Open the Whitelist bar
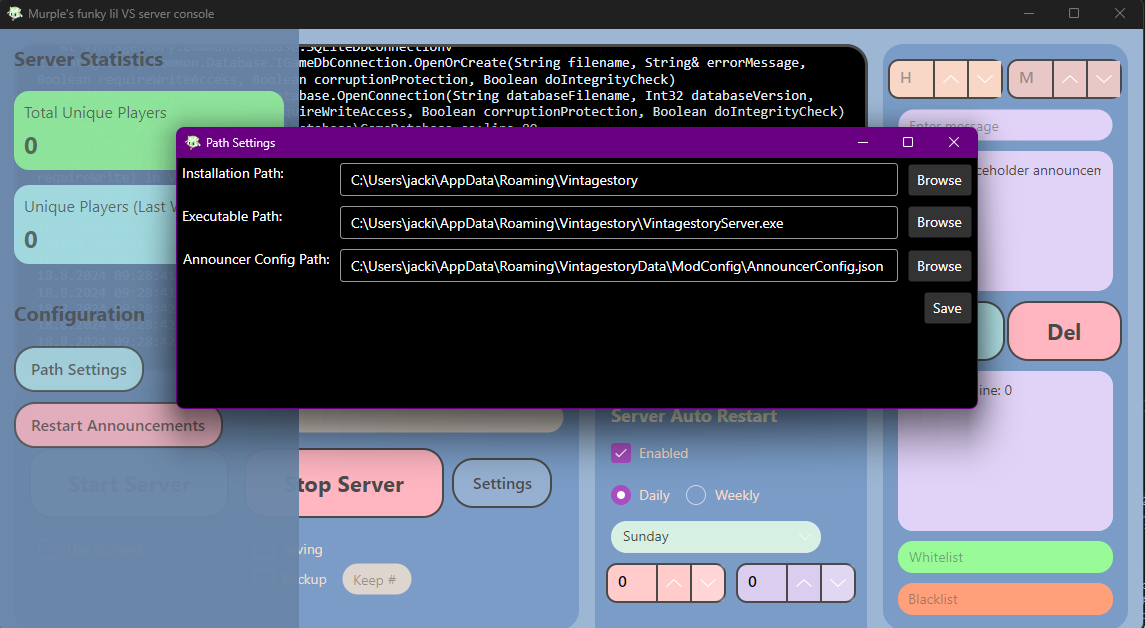 1004,557
